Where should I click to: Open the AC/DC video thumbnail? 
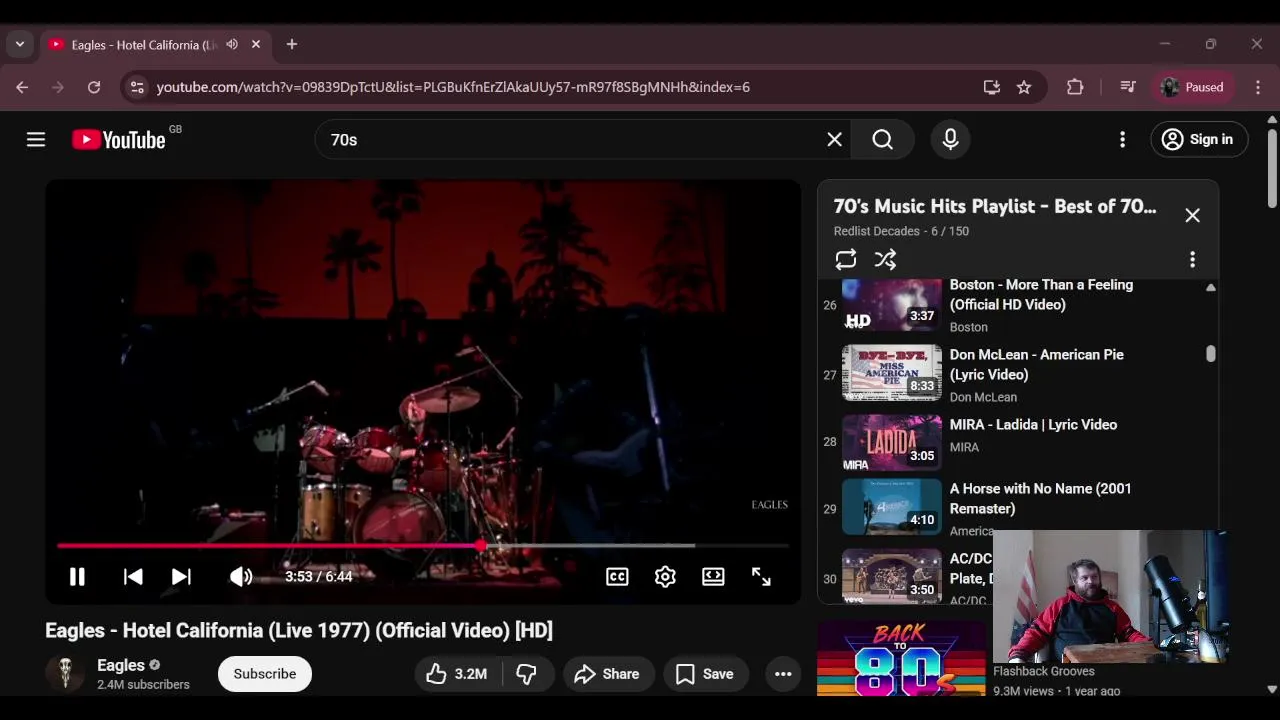tap(892, 575)
